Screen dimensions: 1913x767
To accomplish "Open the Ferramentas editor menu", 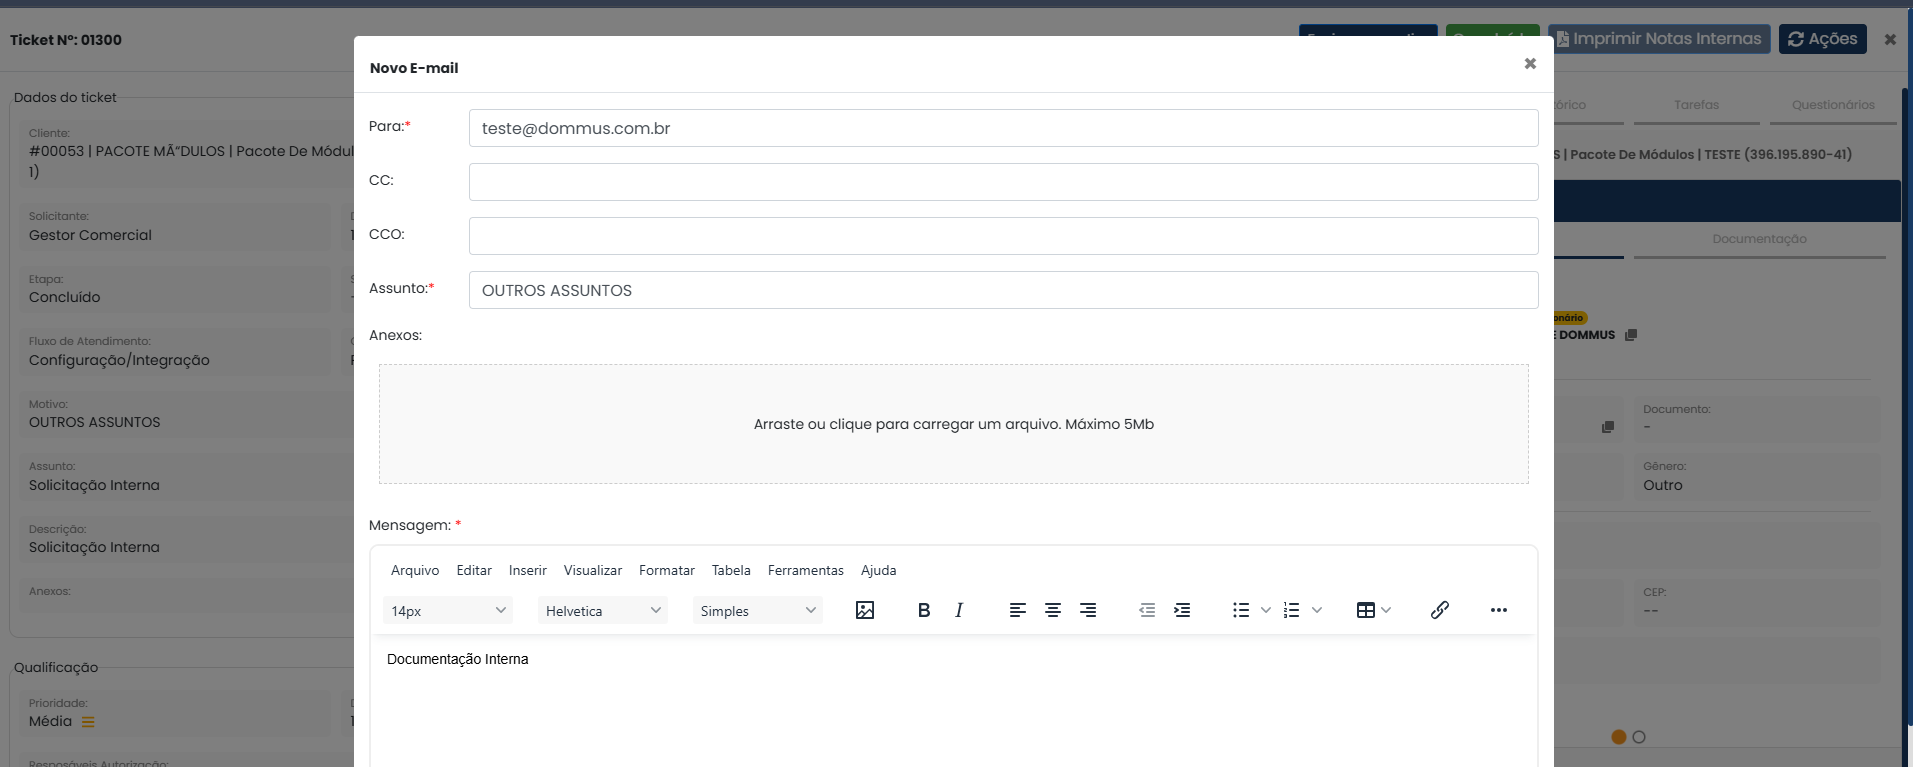I will (806, 570).
